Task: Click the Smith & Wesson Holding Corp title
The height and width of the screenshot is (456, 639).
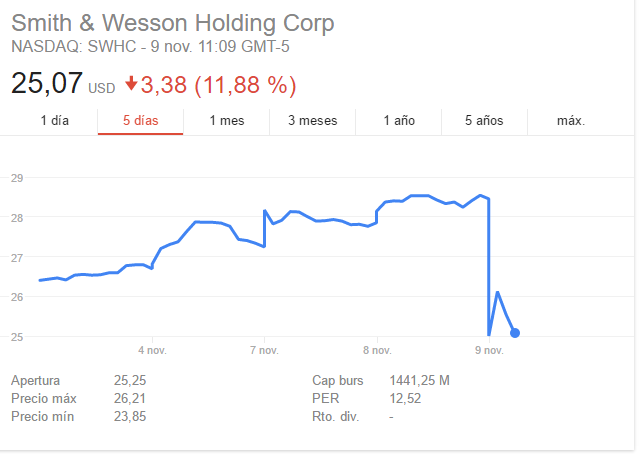Action: pos(173,24)
